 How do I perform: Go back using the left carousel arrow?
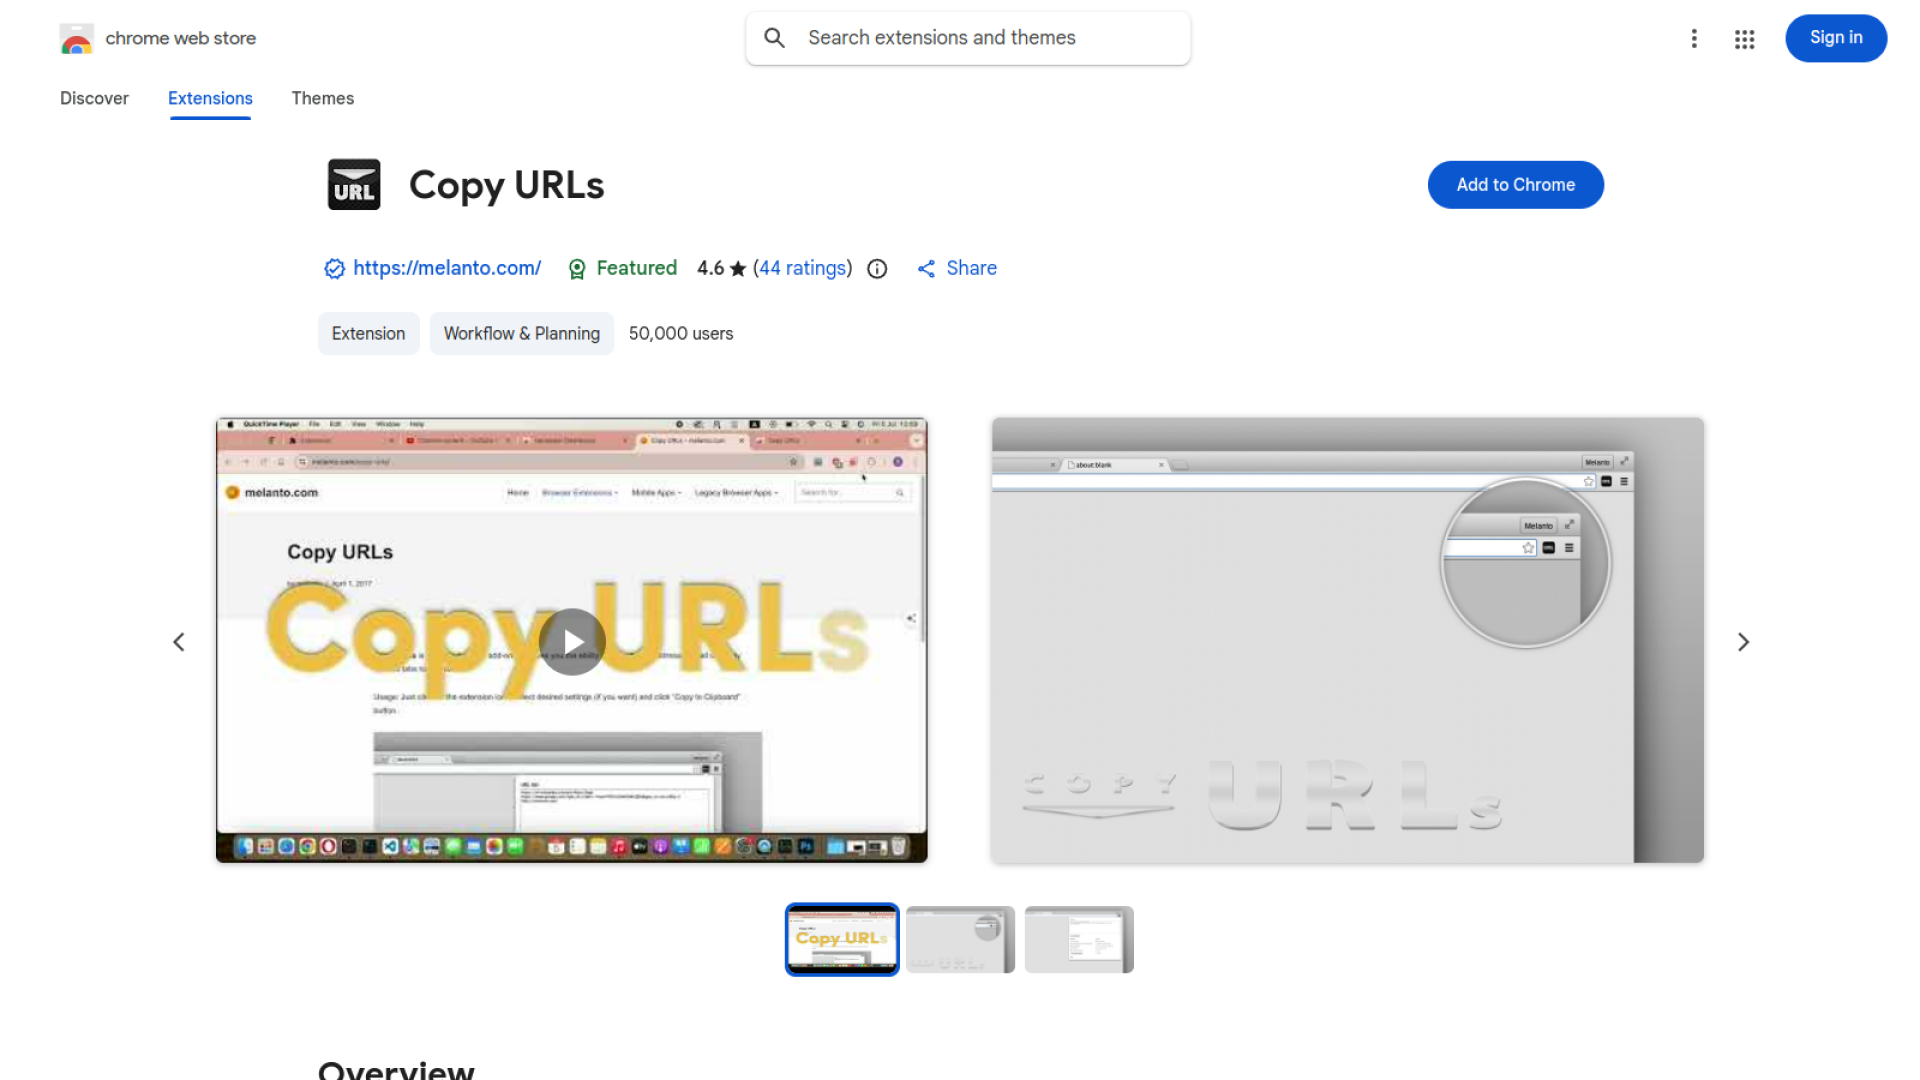pyautogui.click(x=179, y=641)
